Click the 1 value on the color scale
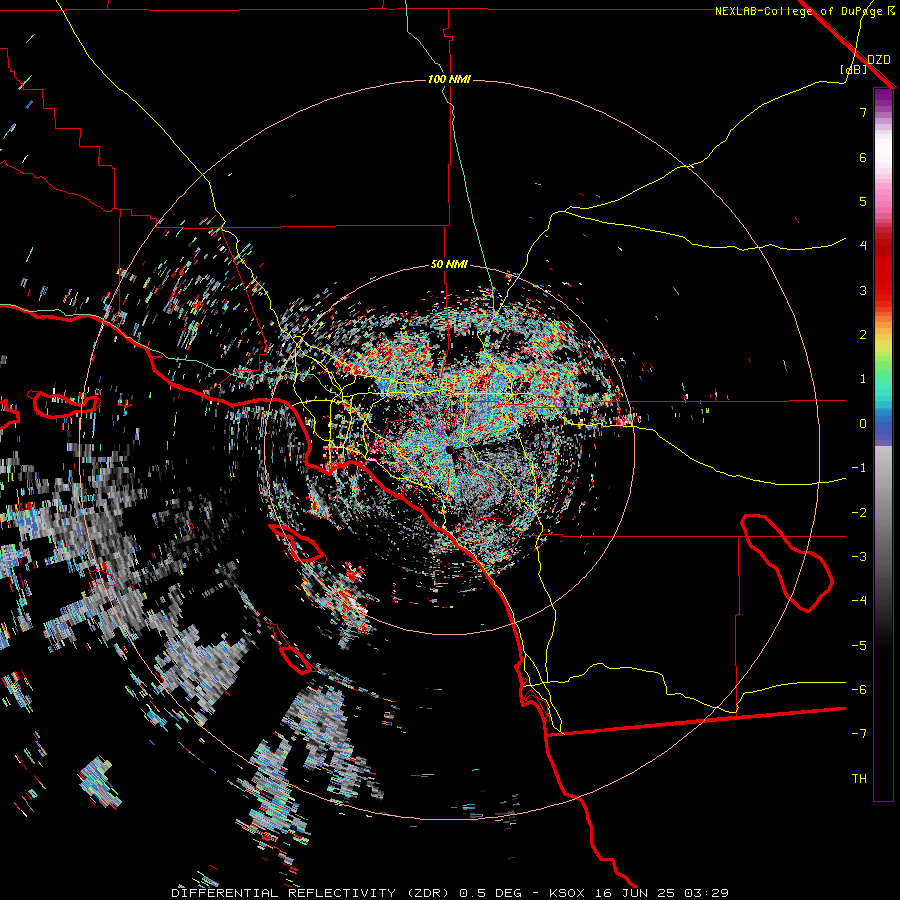This screenshot has height=900, width=900. pyautogui.click(x=863, y=379)
